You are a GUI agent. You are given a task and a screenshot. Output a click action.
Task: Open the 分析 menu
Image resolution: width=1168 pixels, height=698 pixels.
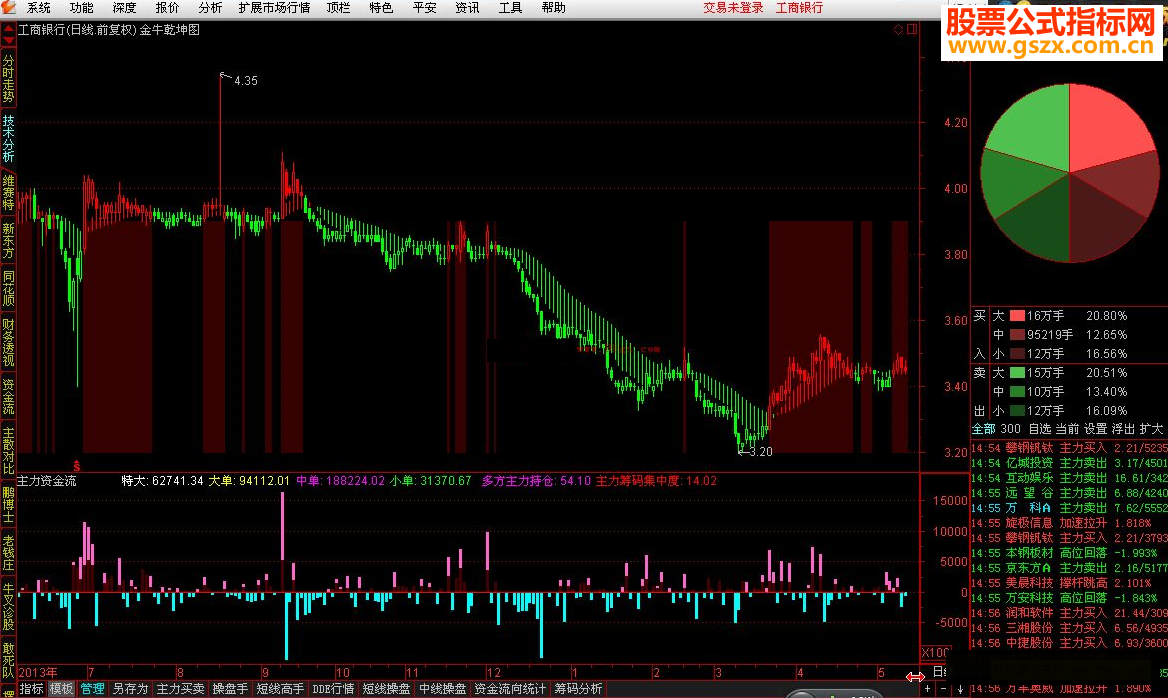pos(210,7)
